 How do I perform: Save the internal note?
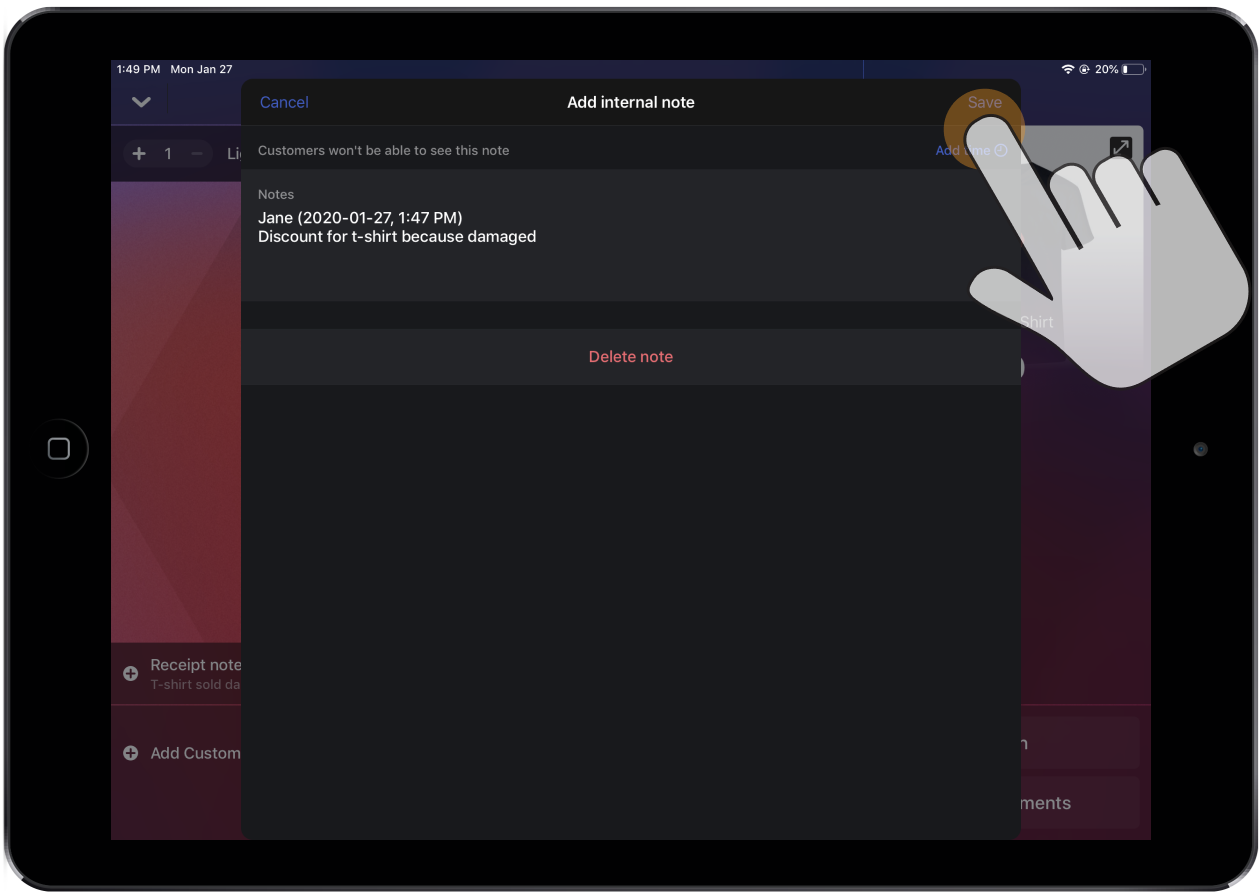tap(984, 102)
